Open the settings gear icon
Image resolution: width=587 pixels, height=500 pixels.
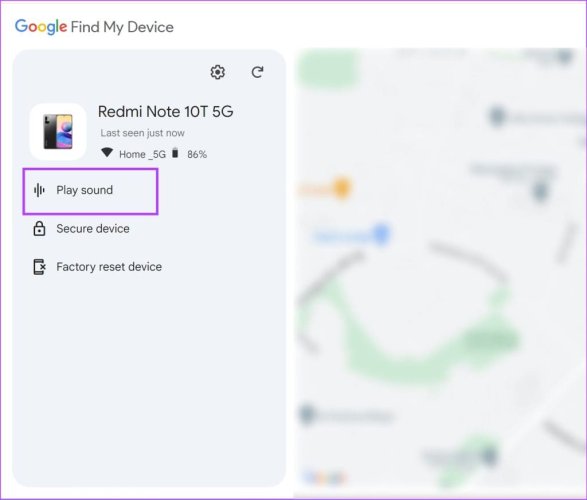click(x=218, y=72)
